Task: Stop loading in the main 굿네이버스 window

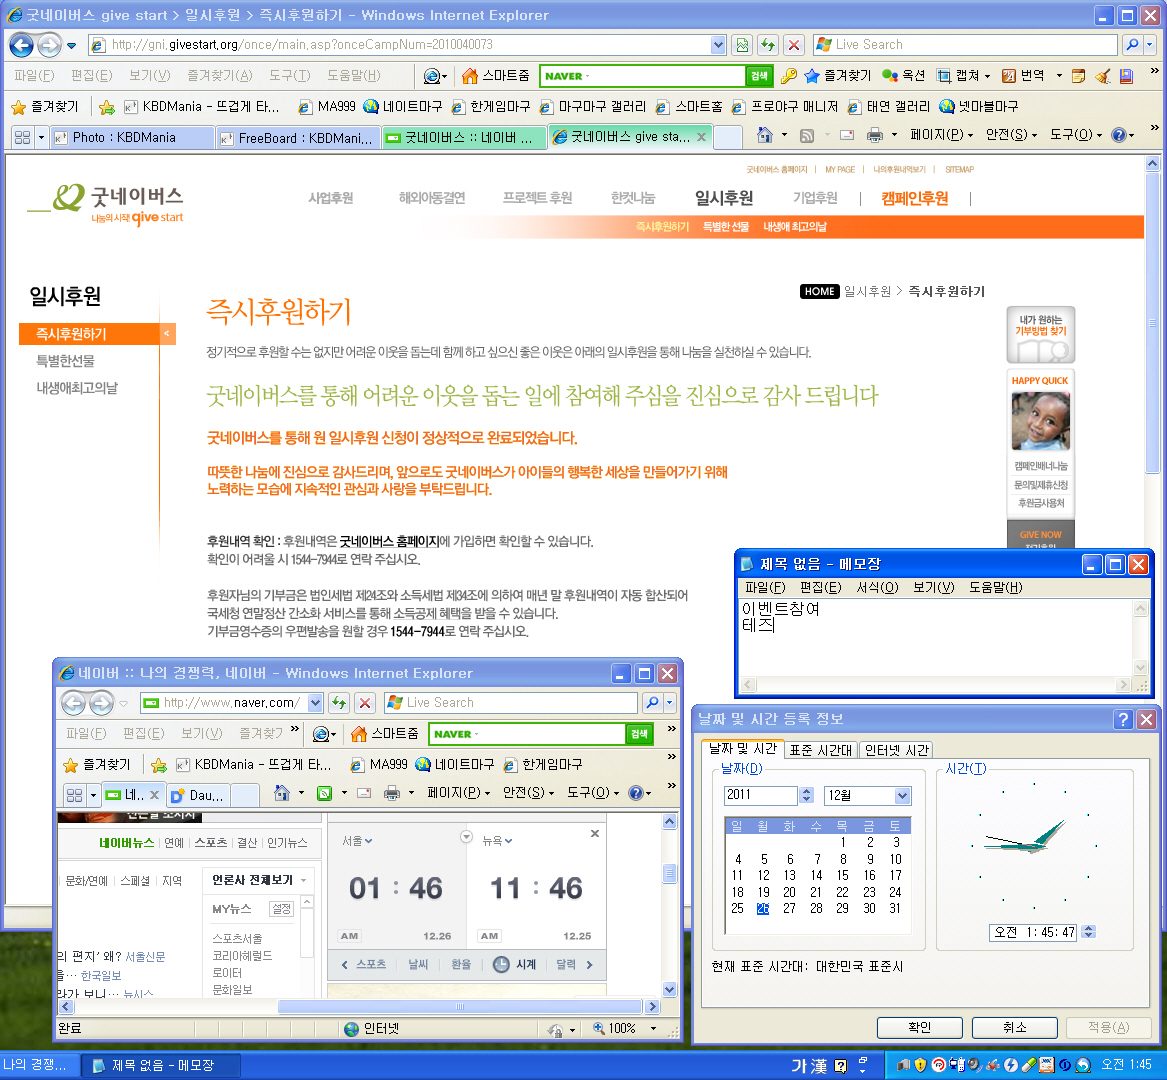Action: pyautogui.click(x=794, y=45)
